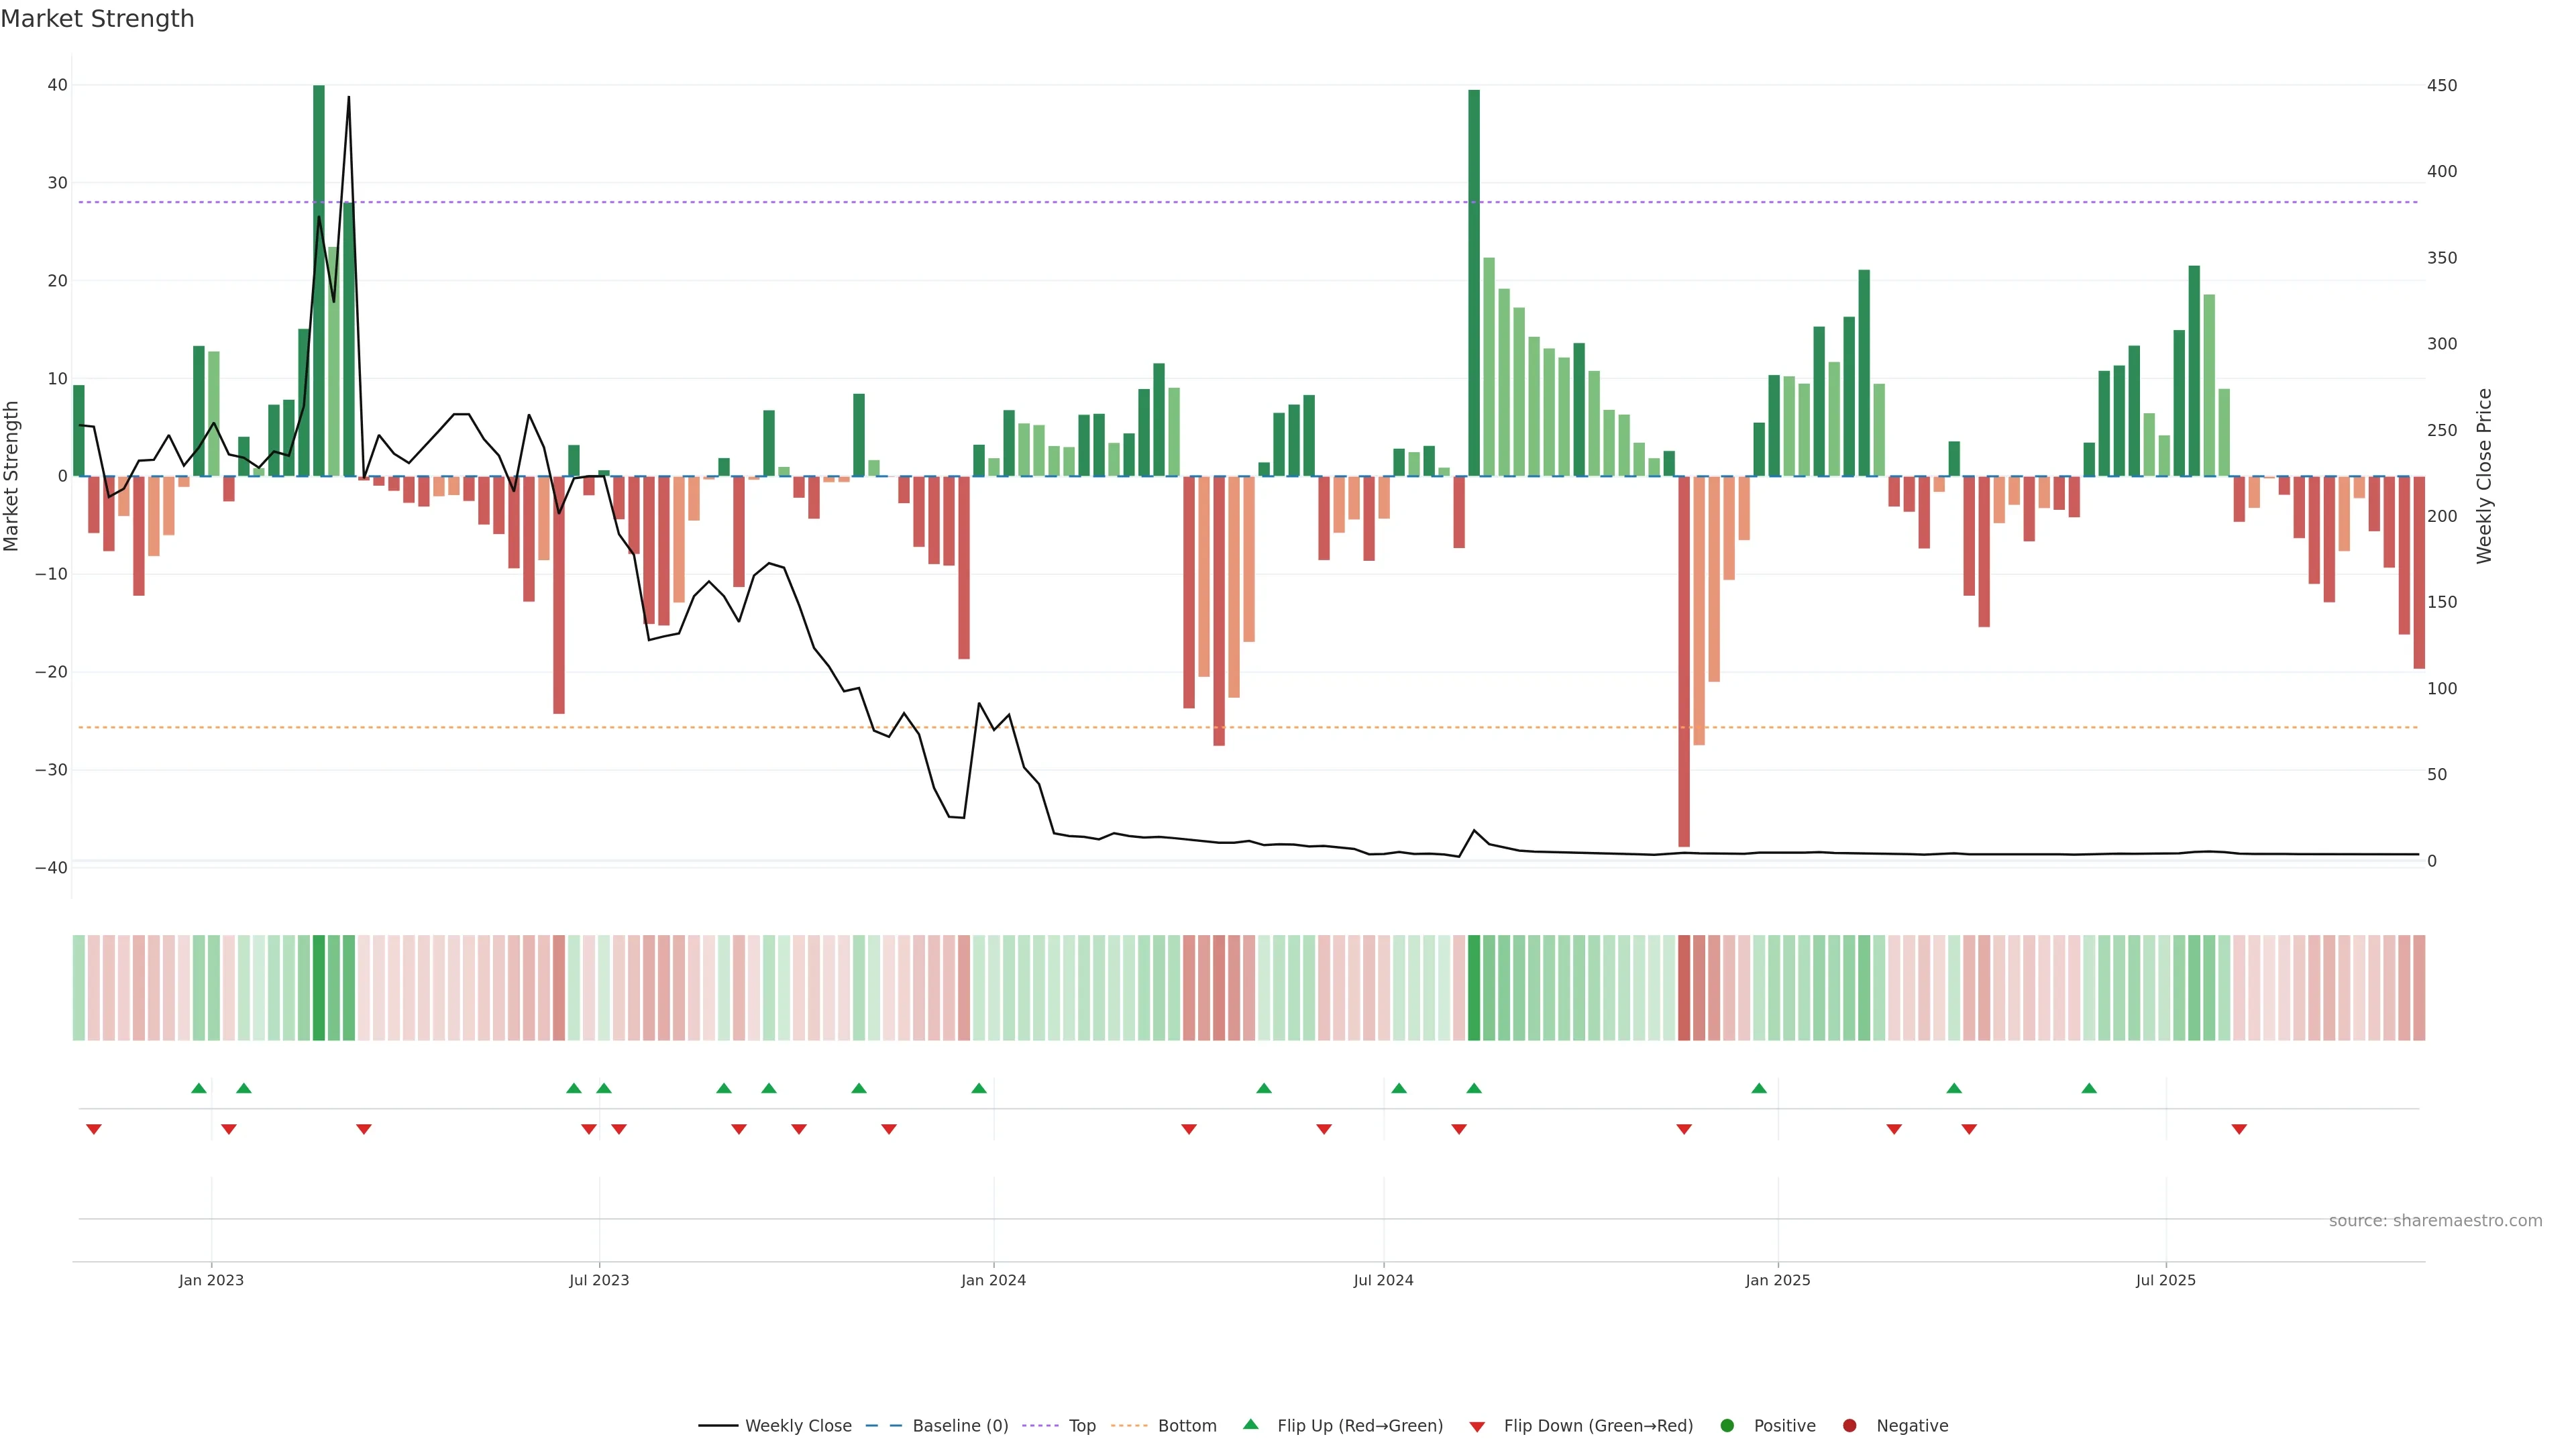The image size is (2576, 1449).
Task: Click the purple dotted Top threshold line
Action: click(1000, 202)
